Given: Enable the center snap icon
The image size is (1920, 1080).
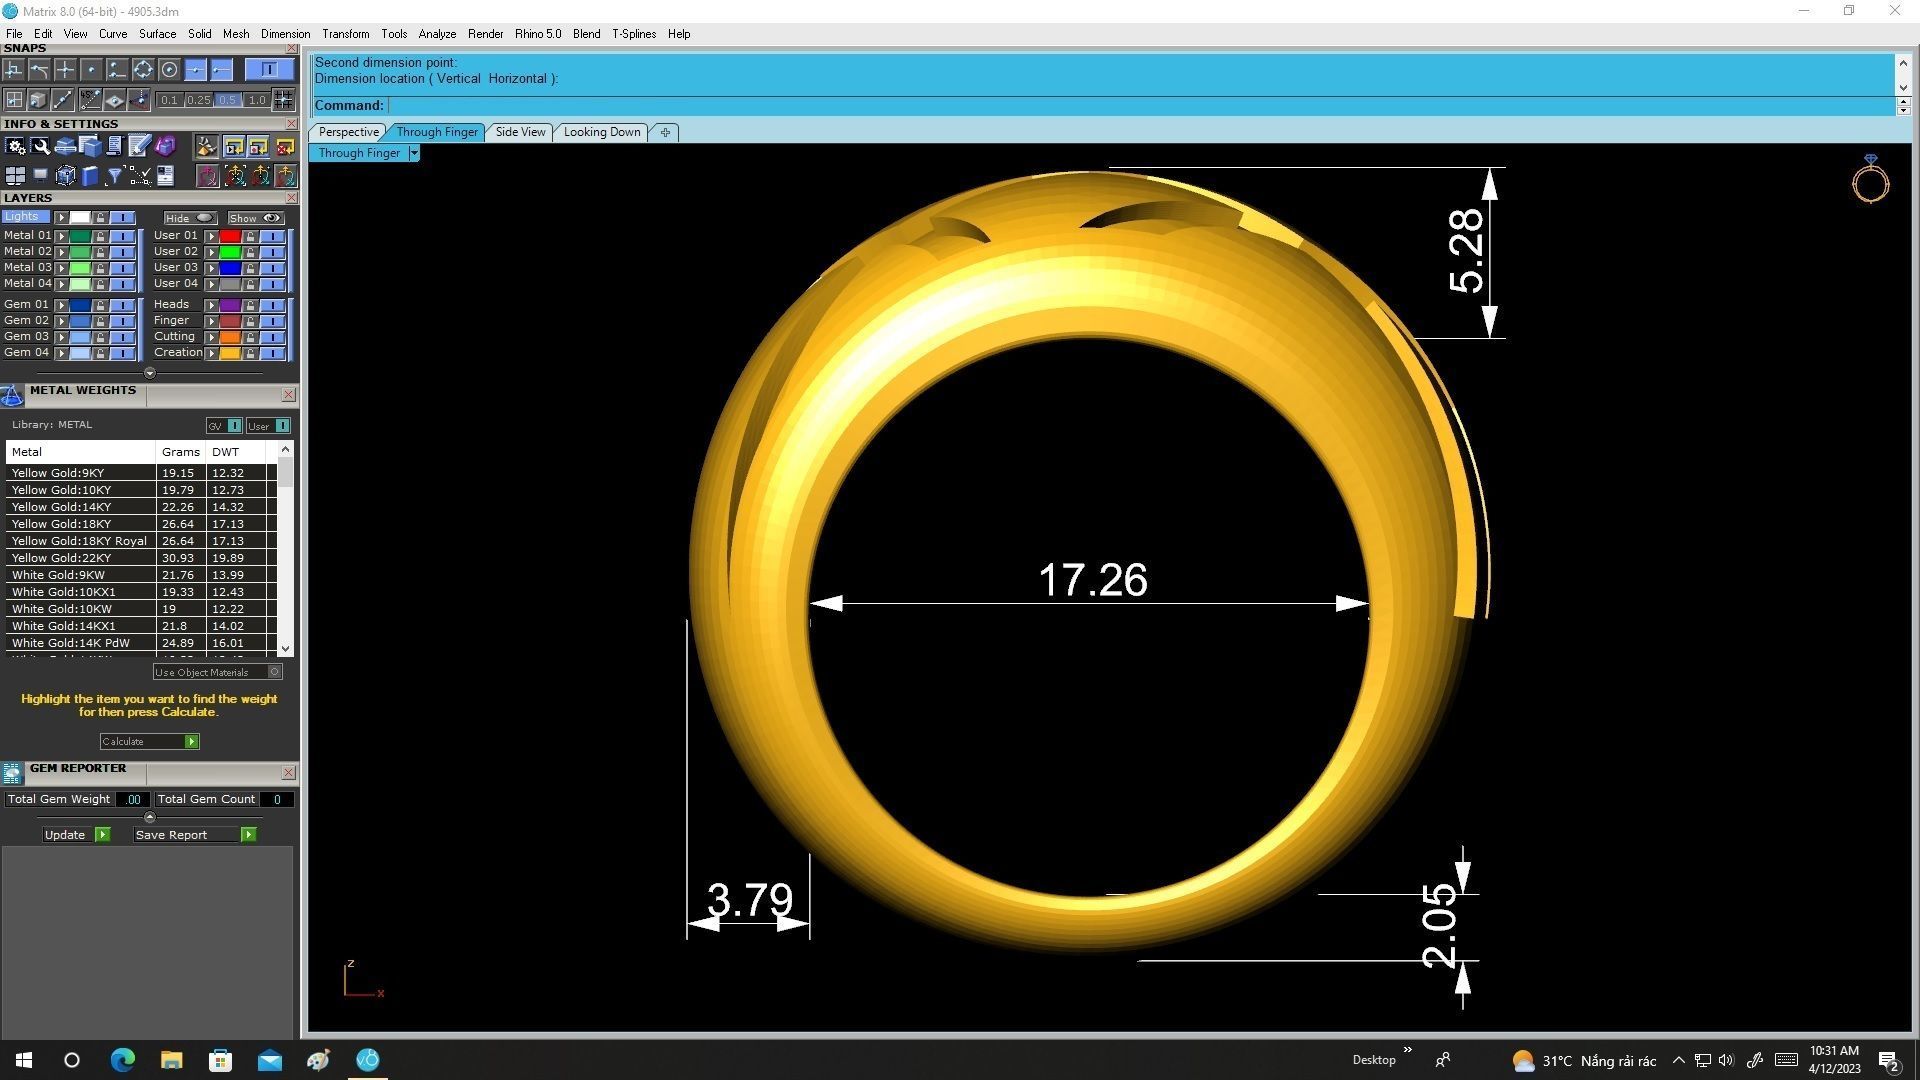Looking at the screenshot, I should (169, 69).
